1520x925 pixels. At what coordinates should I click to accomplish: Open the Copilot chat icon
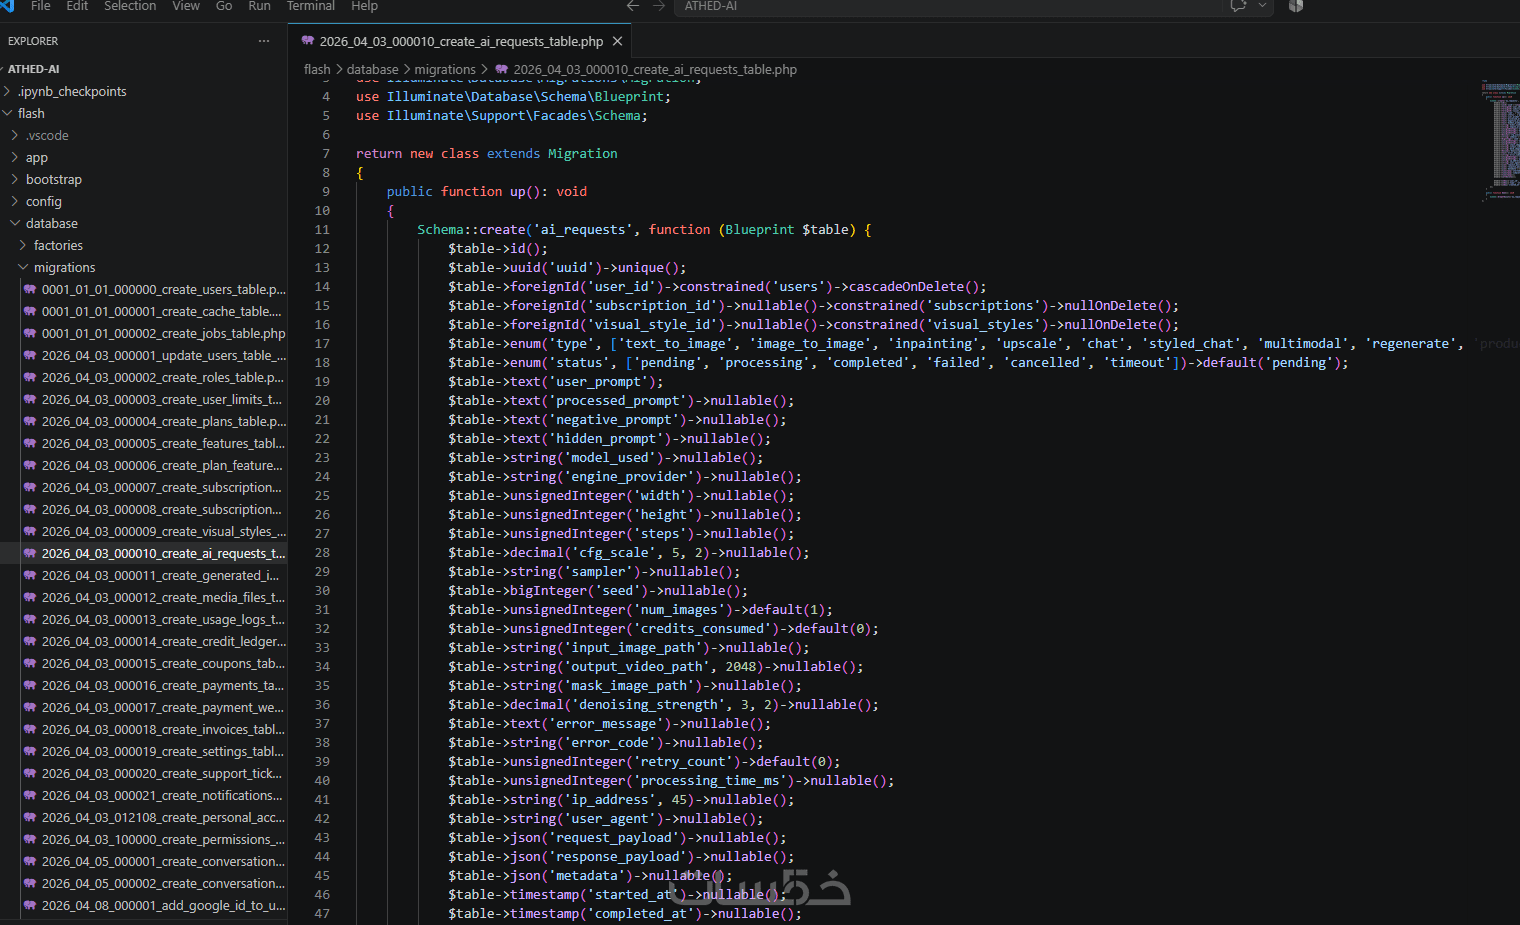(1239, 6)
